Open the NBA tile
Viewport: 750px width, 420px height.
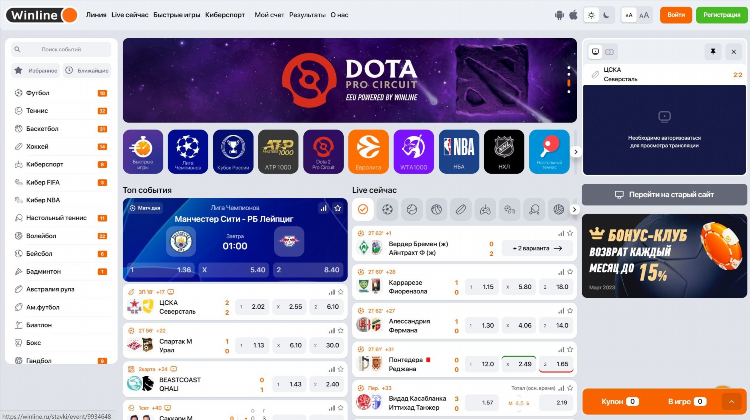tap(459, 152)
